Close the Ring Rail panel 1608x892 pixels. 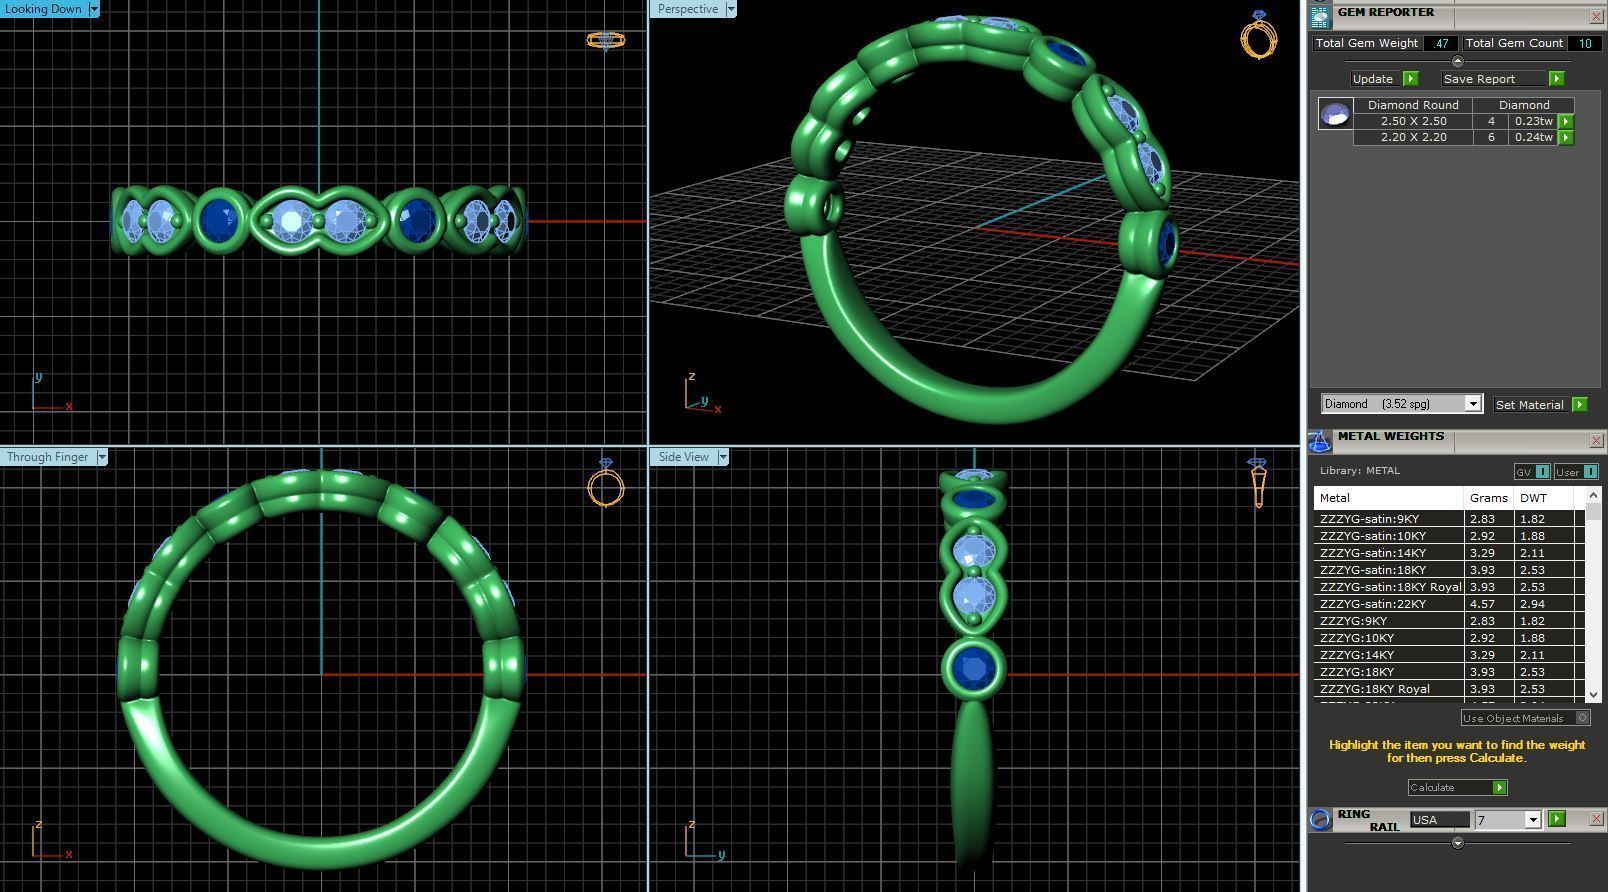[x=1595, y=819]
